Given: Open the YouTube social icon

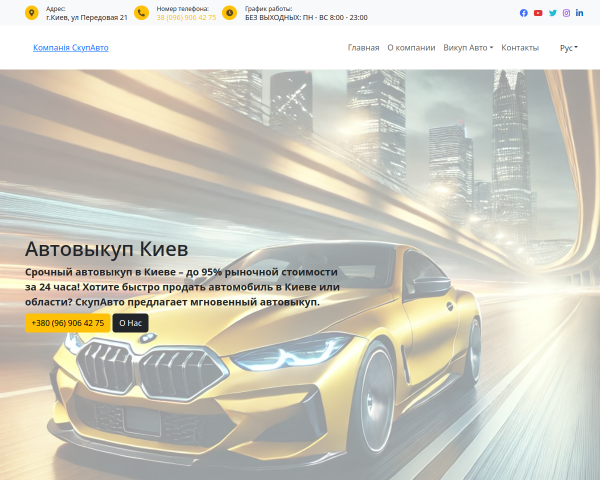Looking at the screenshot, I should click(538, 13).
